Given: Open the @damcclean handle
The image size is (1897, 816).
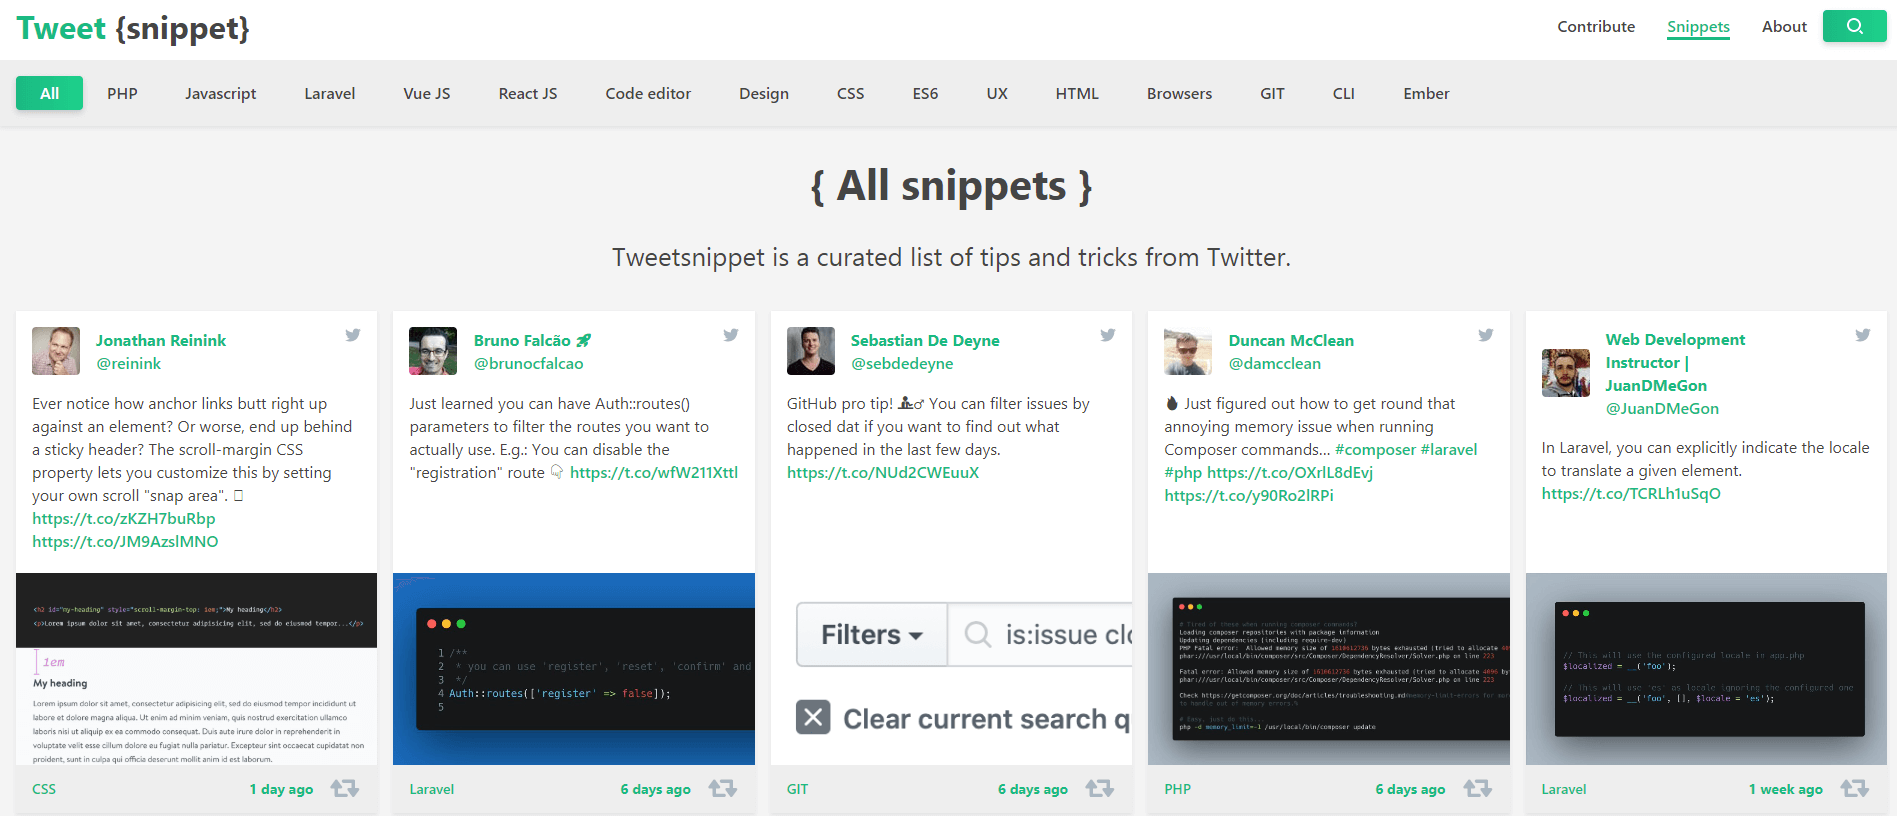Looking at the screenshot, I should 1275,363.
